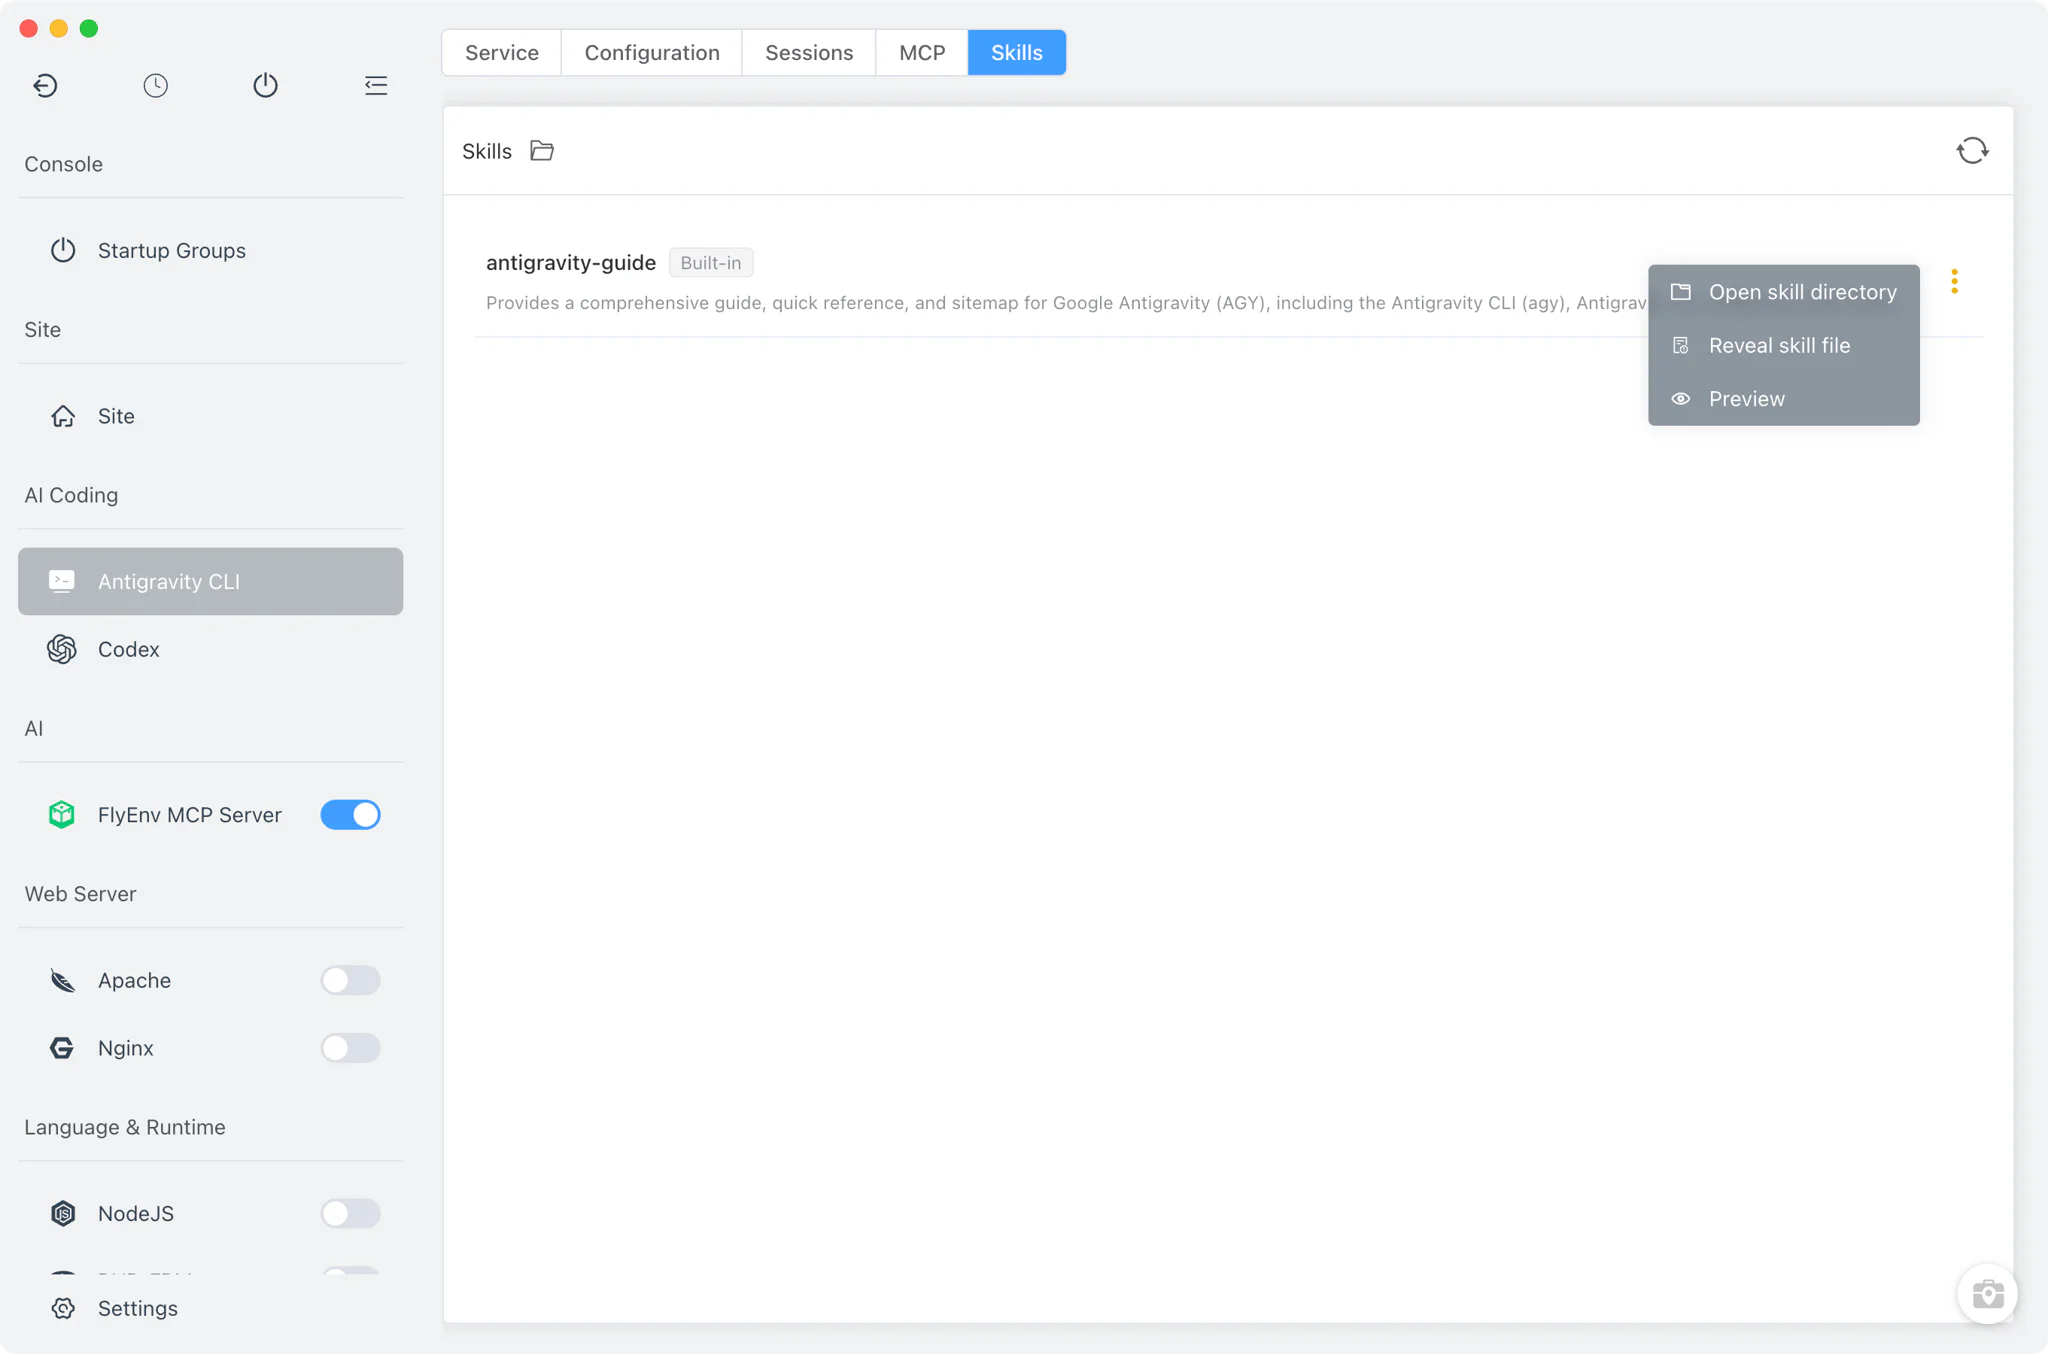This screenshot has width=2048, height=1354.
Task: Choose Open skill directory from menu
Action: (x=1784, y=292)
